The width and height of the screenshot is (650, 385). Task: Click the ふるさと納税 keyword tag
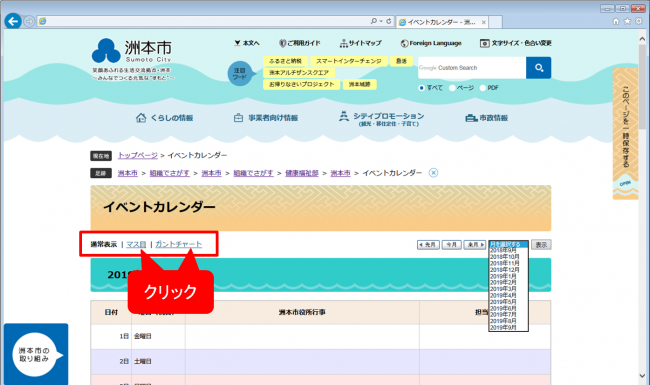click(x=285, y=61)
